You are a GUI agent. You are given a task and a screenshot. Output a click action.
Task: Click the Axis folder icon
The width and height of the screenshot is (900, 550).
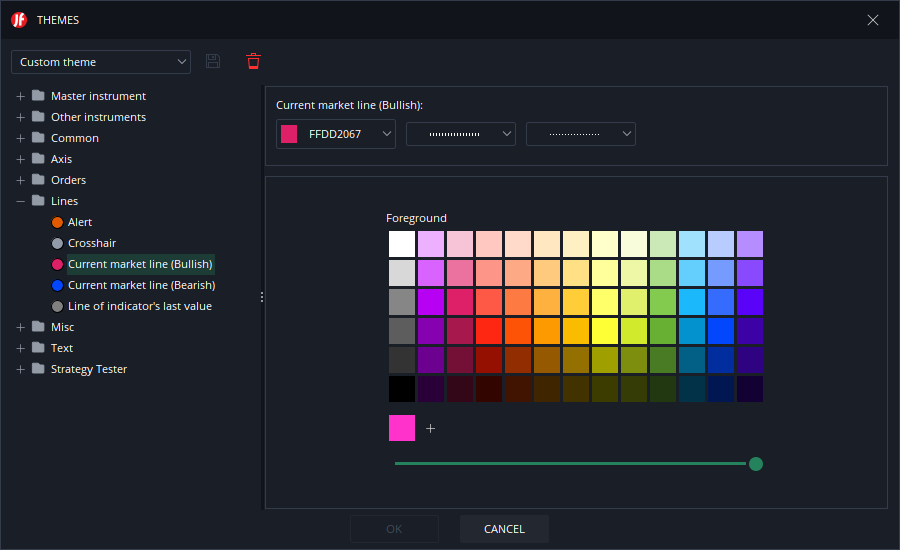tap(38, 158)
